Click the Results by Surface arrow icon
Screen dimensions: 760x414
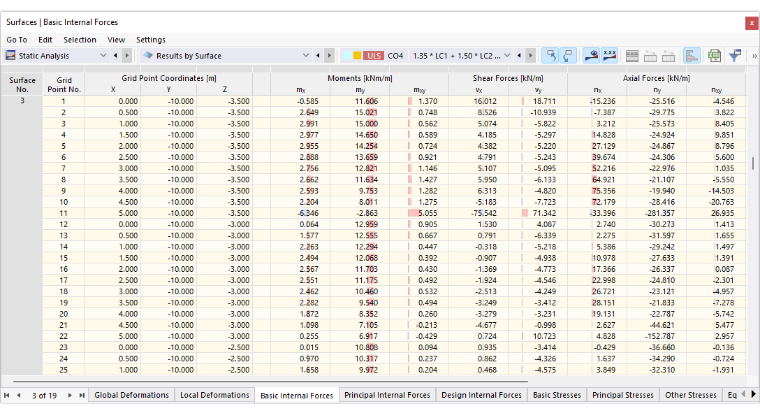tap(148, 56)
